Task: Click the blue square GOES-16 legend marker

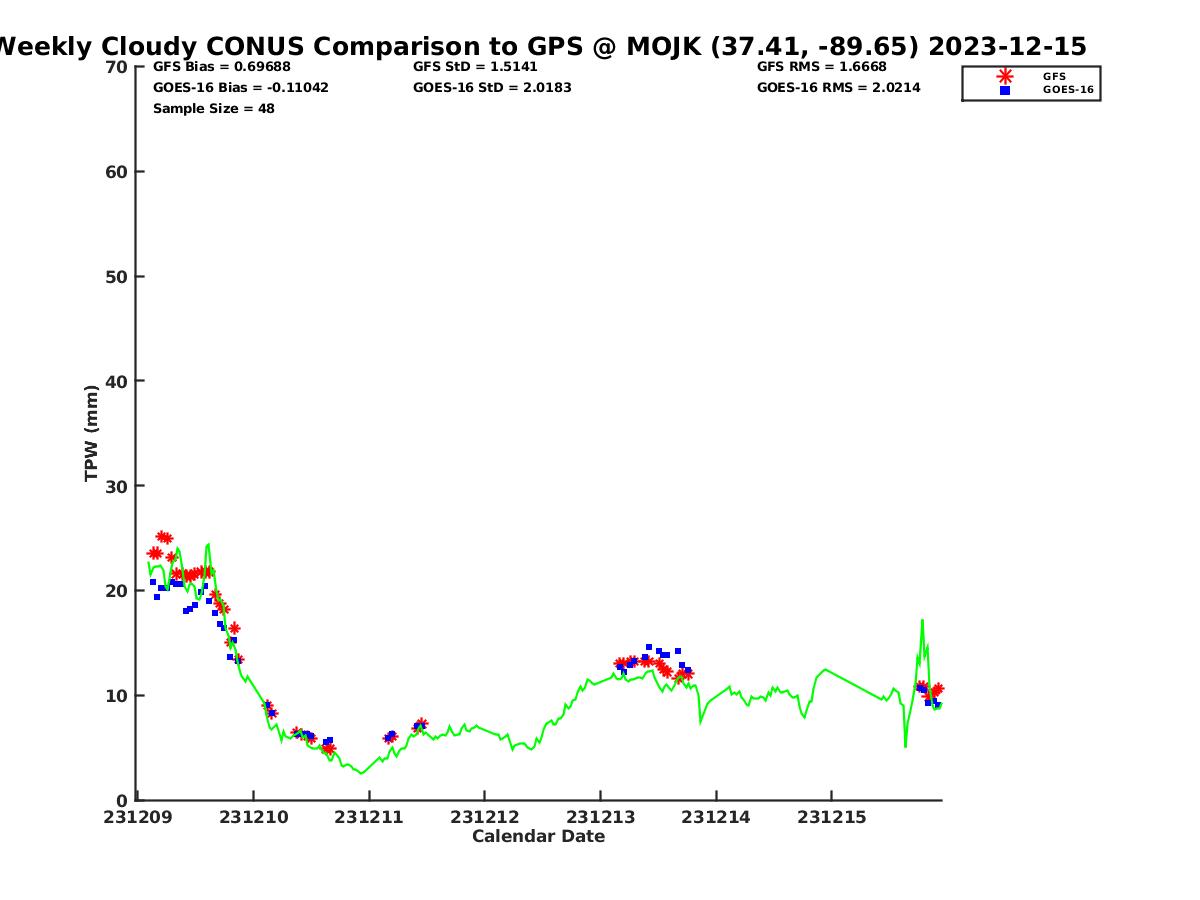Action: click(1004, 90)
